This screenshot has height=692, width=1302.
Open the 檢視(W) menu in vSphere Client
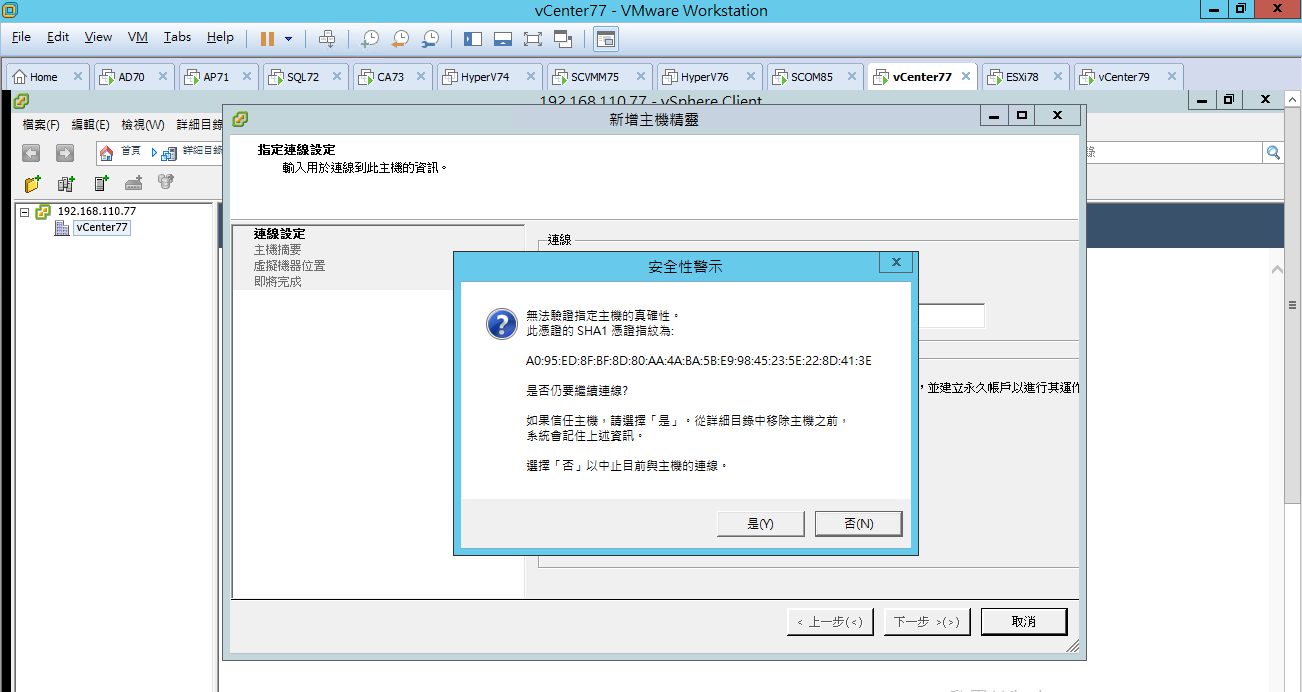coord(143,125)
